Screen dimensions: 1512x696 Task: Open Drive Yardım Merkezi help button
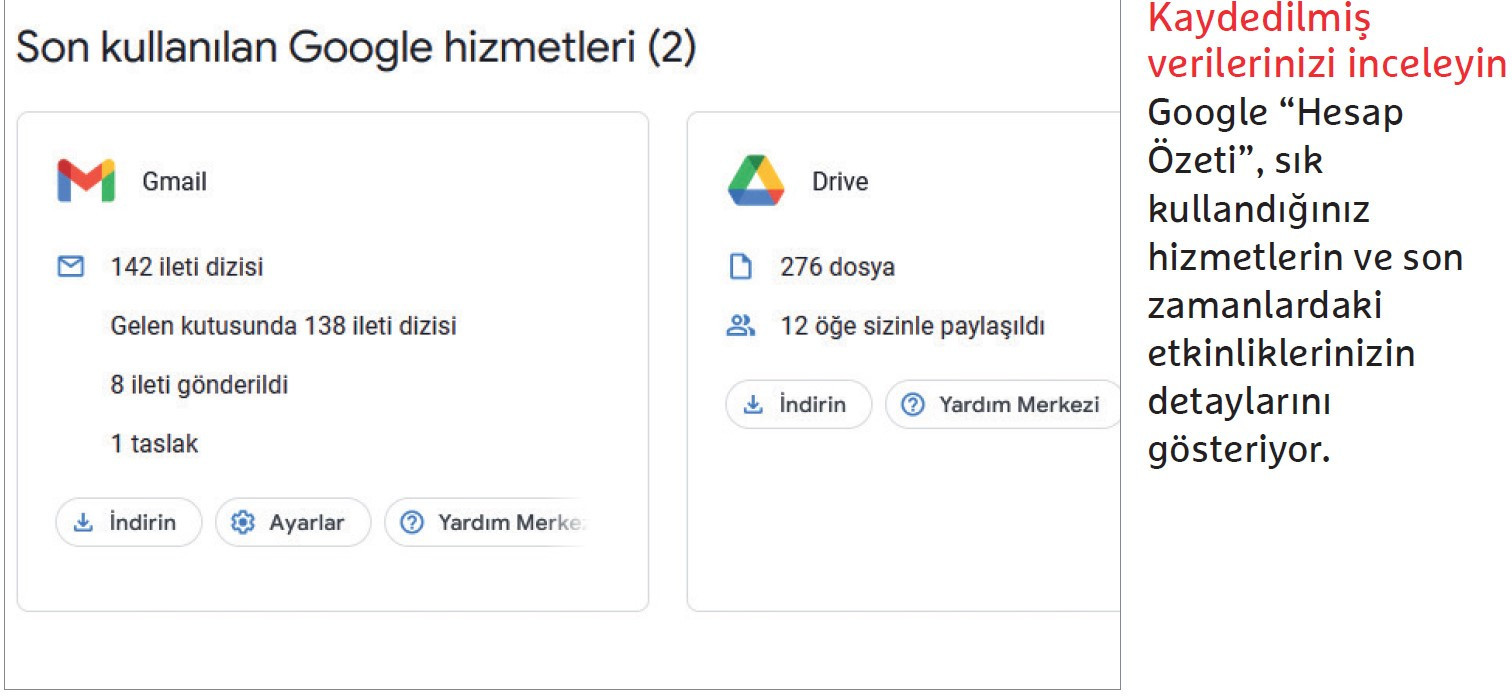tap(1003, 404)
